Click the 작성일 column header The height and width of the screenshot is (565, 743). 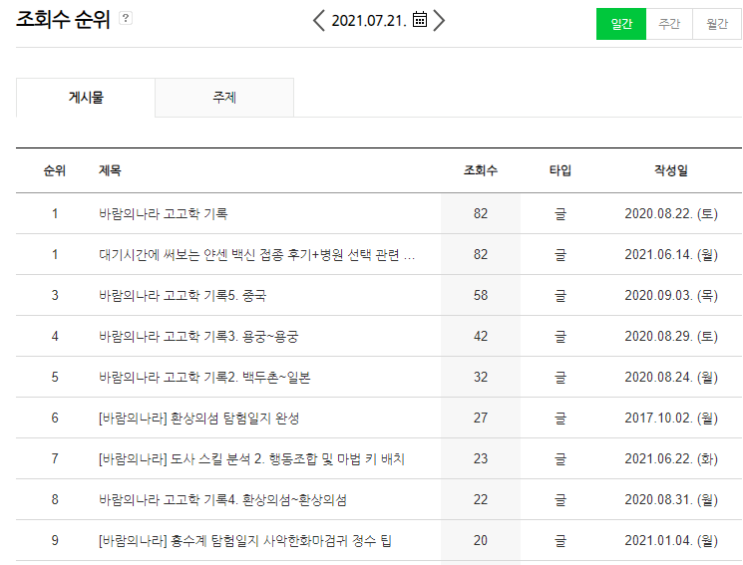point(671,171)
